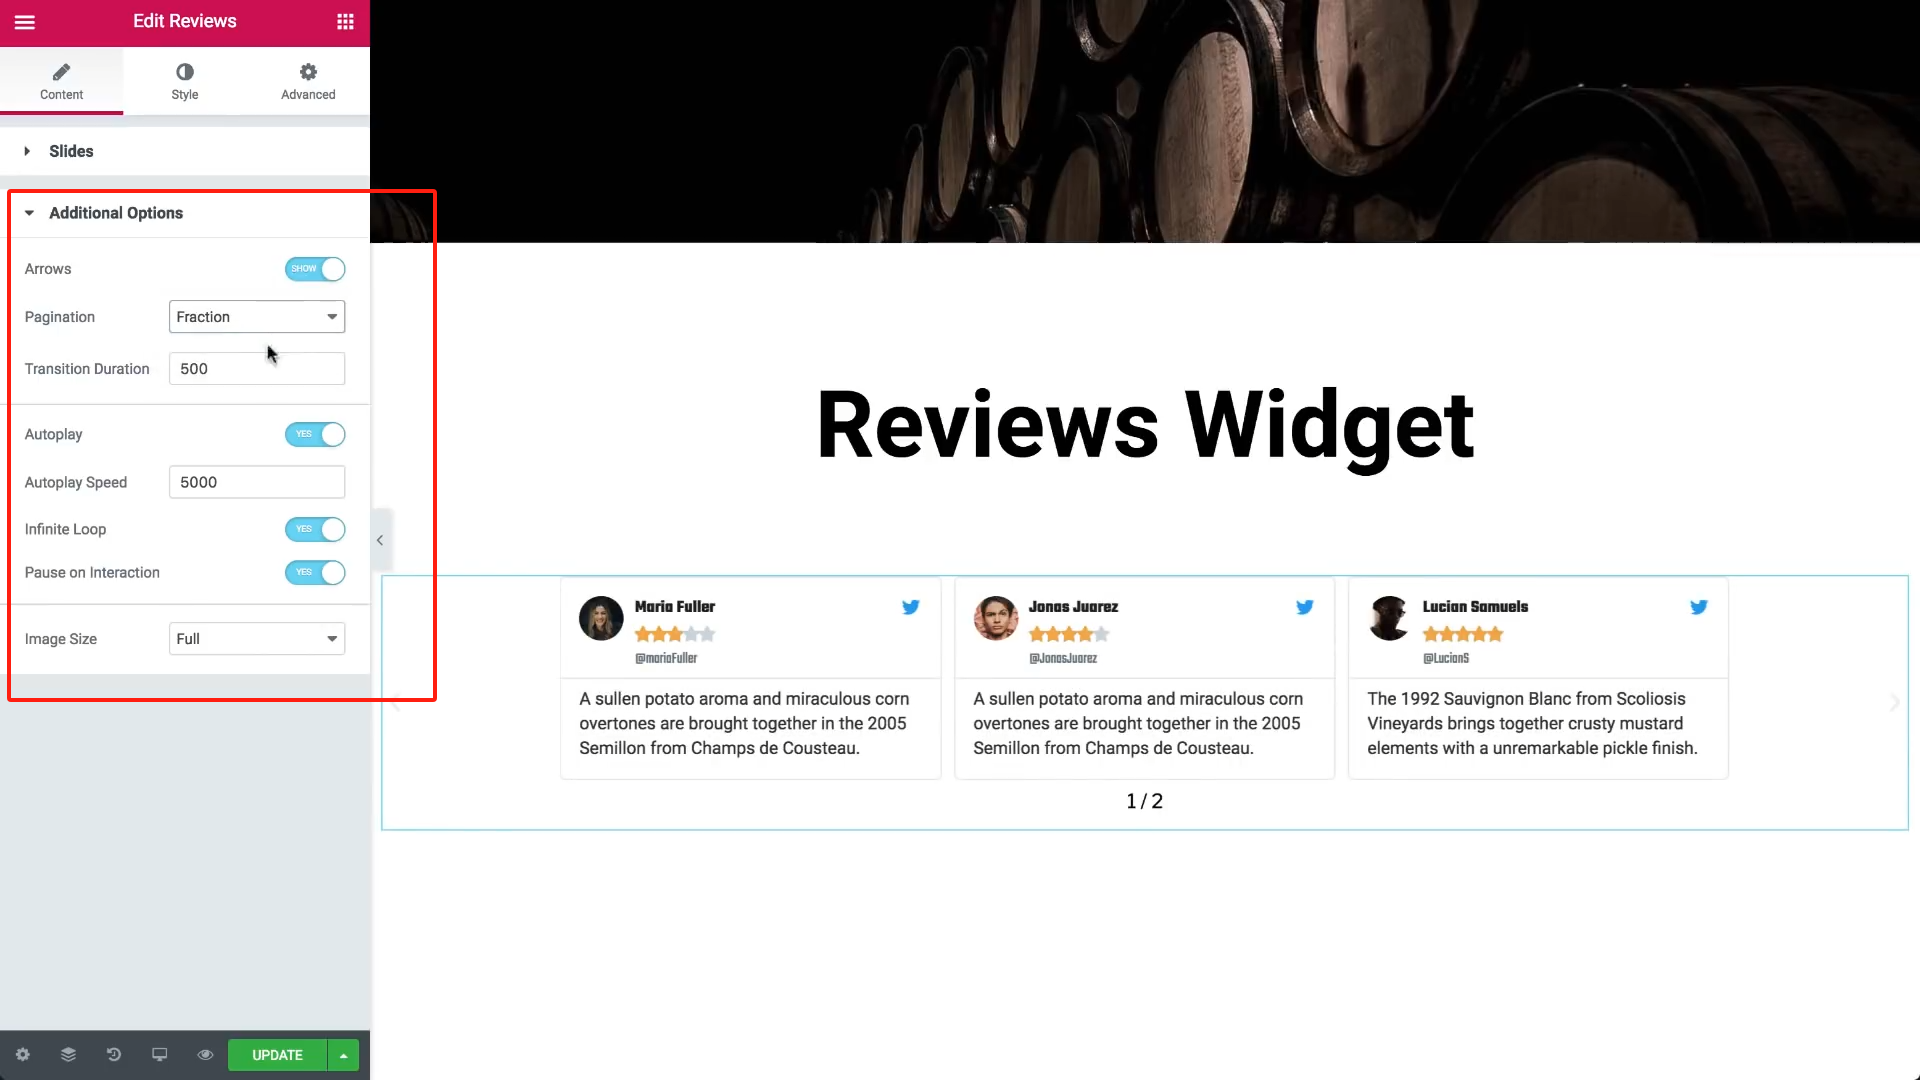Open the revision History icon
This screenshot has width=1920, height=1080.
click(x=114, y=1055)
